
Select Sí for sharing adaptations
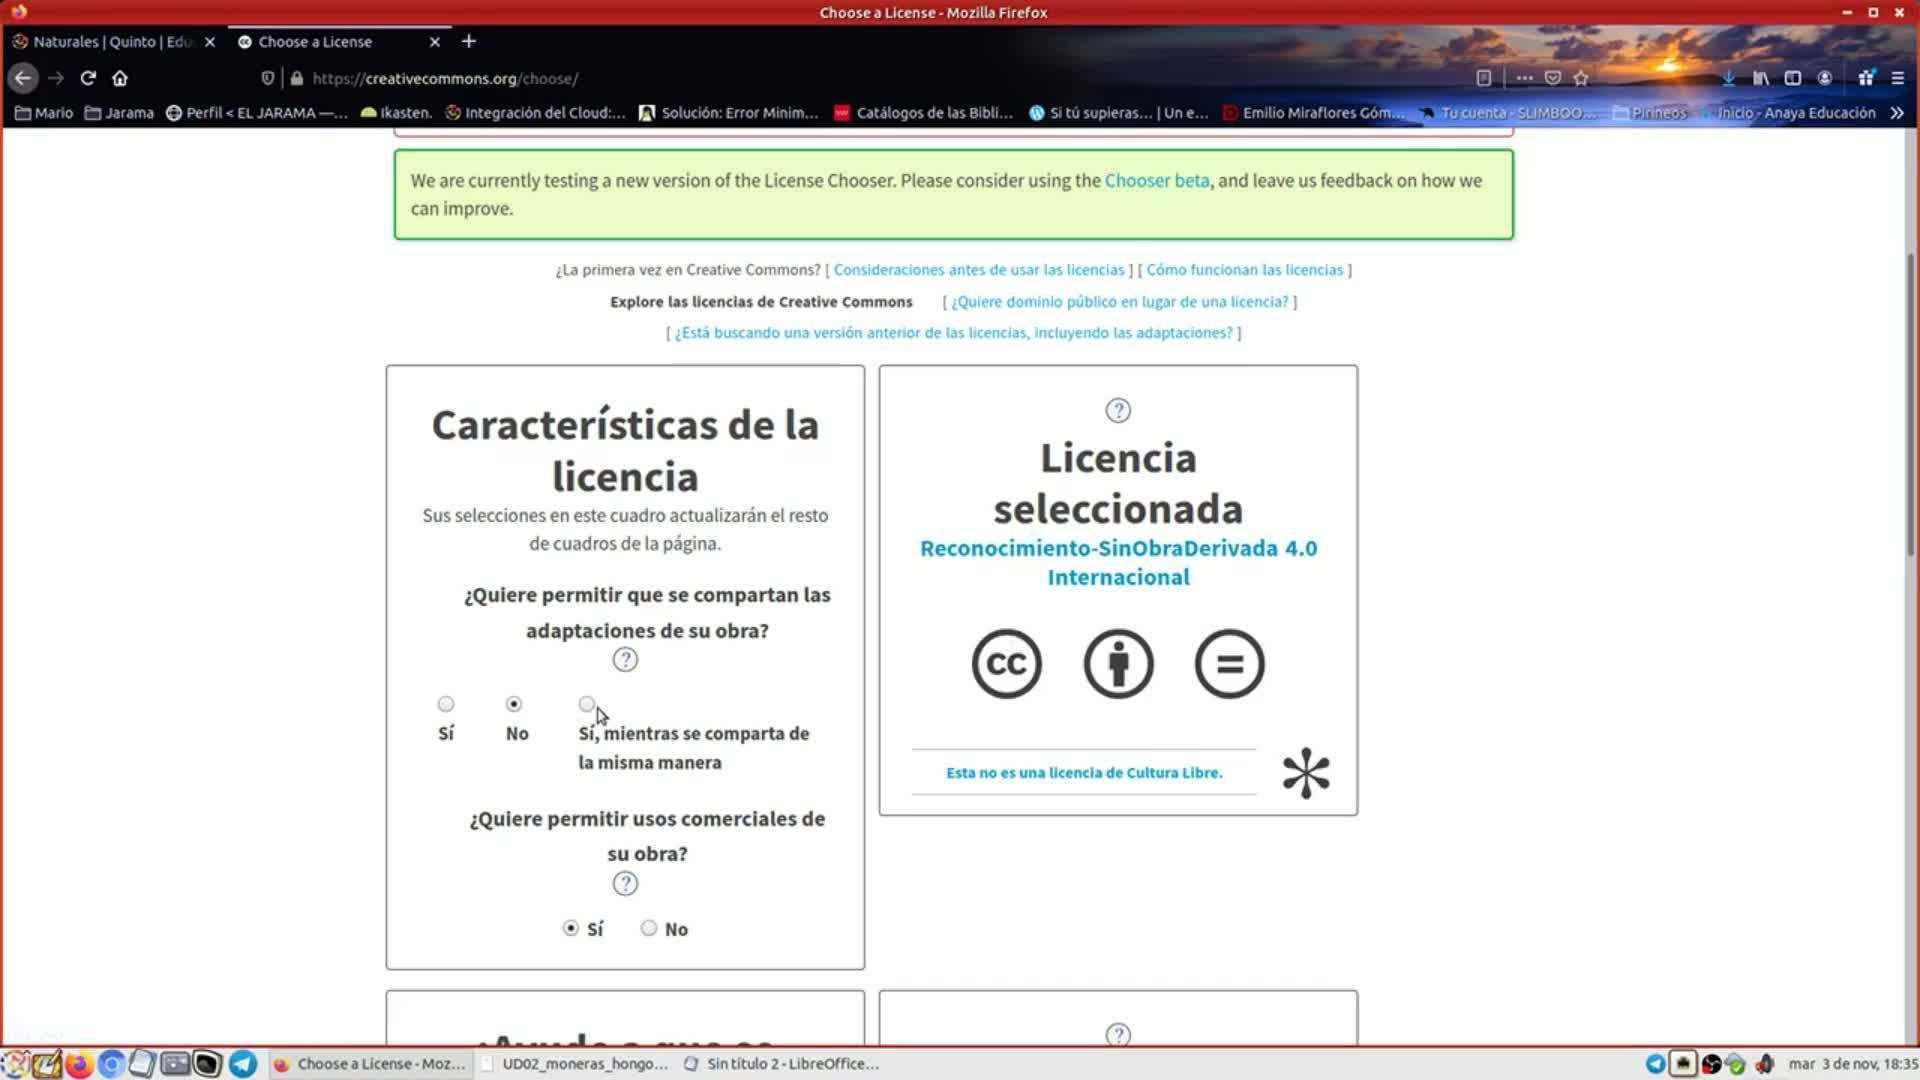[x=446, y=704]
